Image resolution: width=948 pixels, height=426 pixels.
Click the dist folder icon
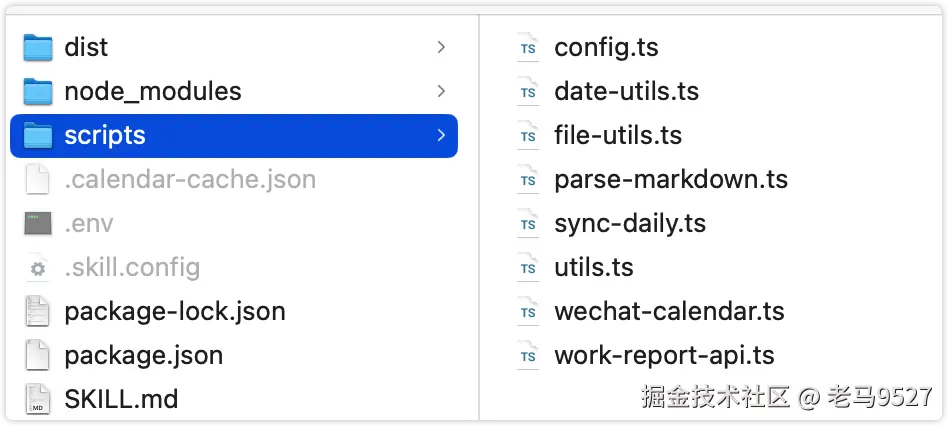(x=38, y=47)
